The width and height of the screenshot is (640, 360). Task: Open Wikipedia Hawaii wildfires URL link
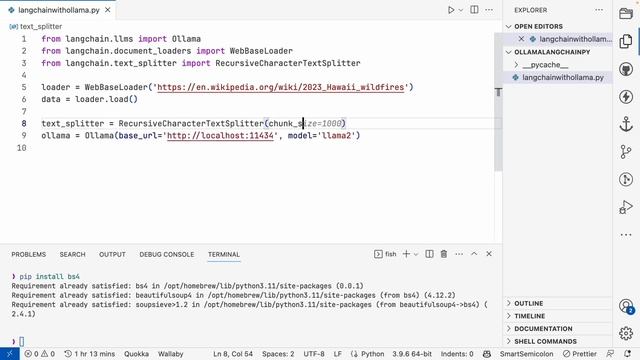point(280,87)
